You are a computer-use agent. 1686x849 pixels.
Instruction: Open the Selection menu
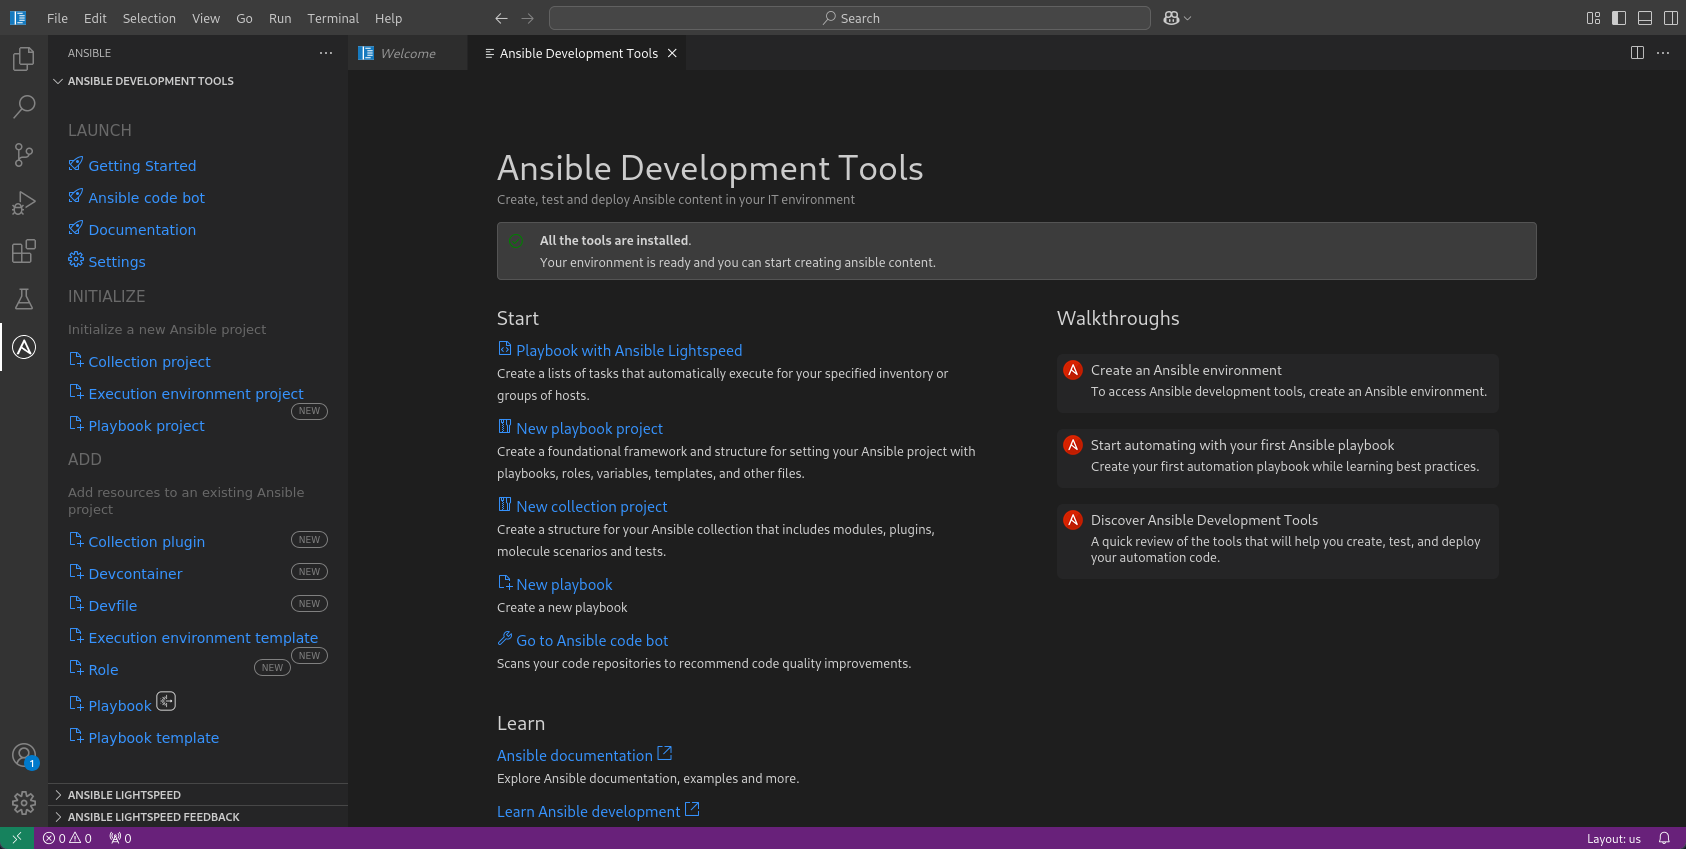click(149, 18)
